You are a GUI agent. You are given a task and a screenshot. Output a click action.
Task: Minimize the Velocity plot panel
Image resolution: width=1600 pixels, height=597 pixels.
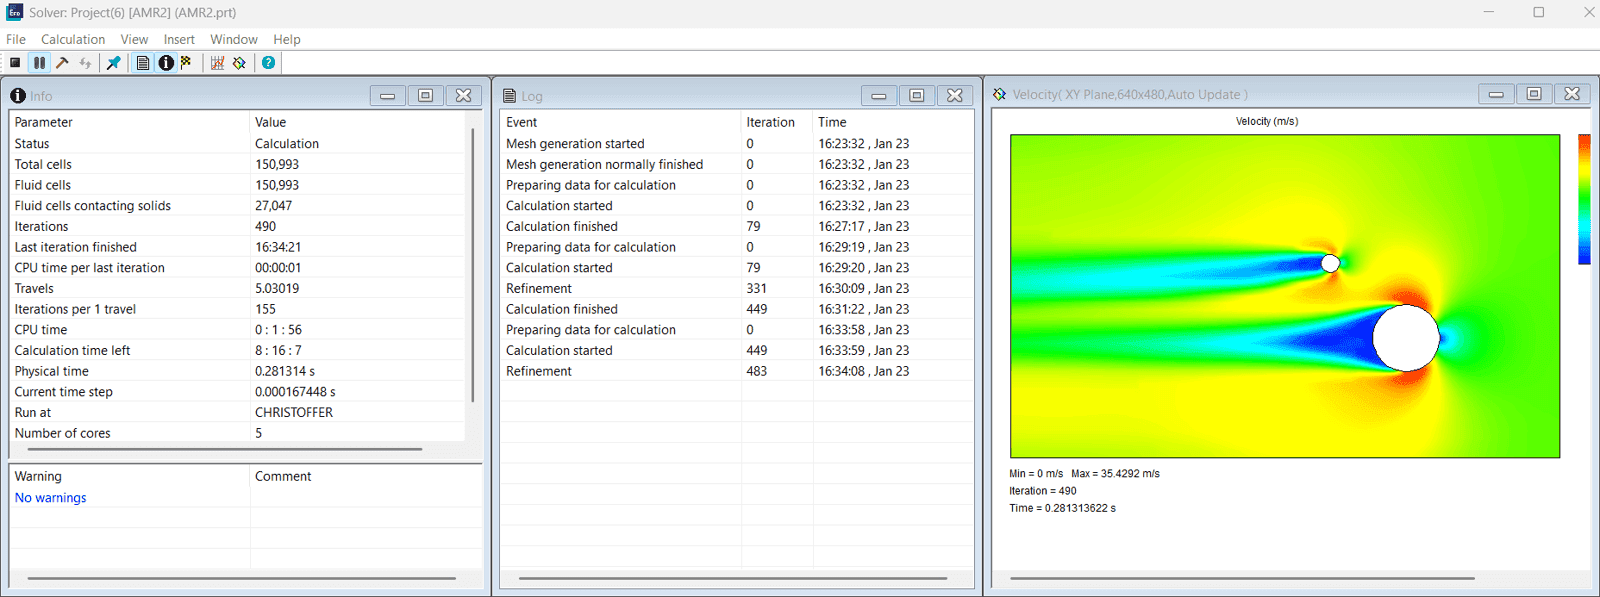pyautogui.click(x=1496, y=94)
